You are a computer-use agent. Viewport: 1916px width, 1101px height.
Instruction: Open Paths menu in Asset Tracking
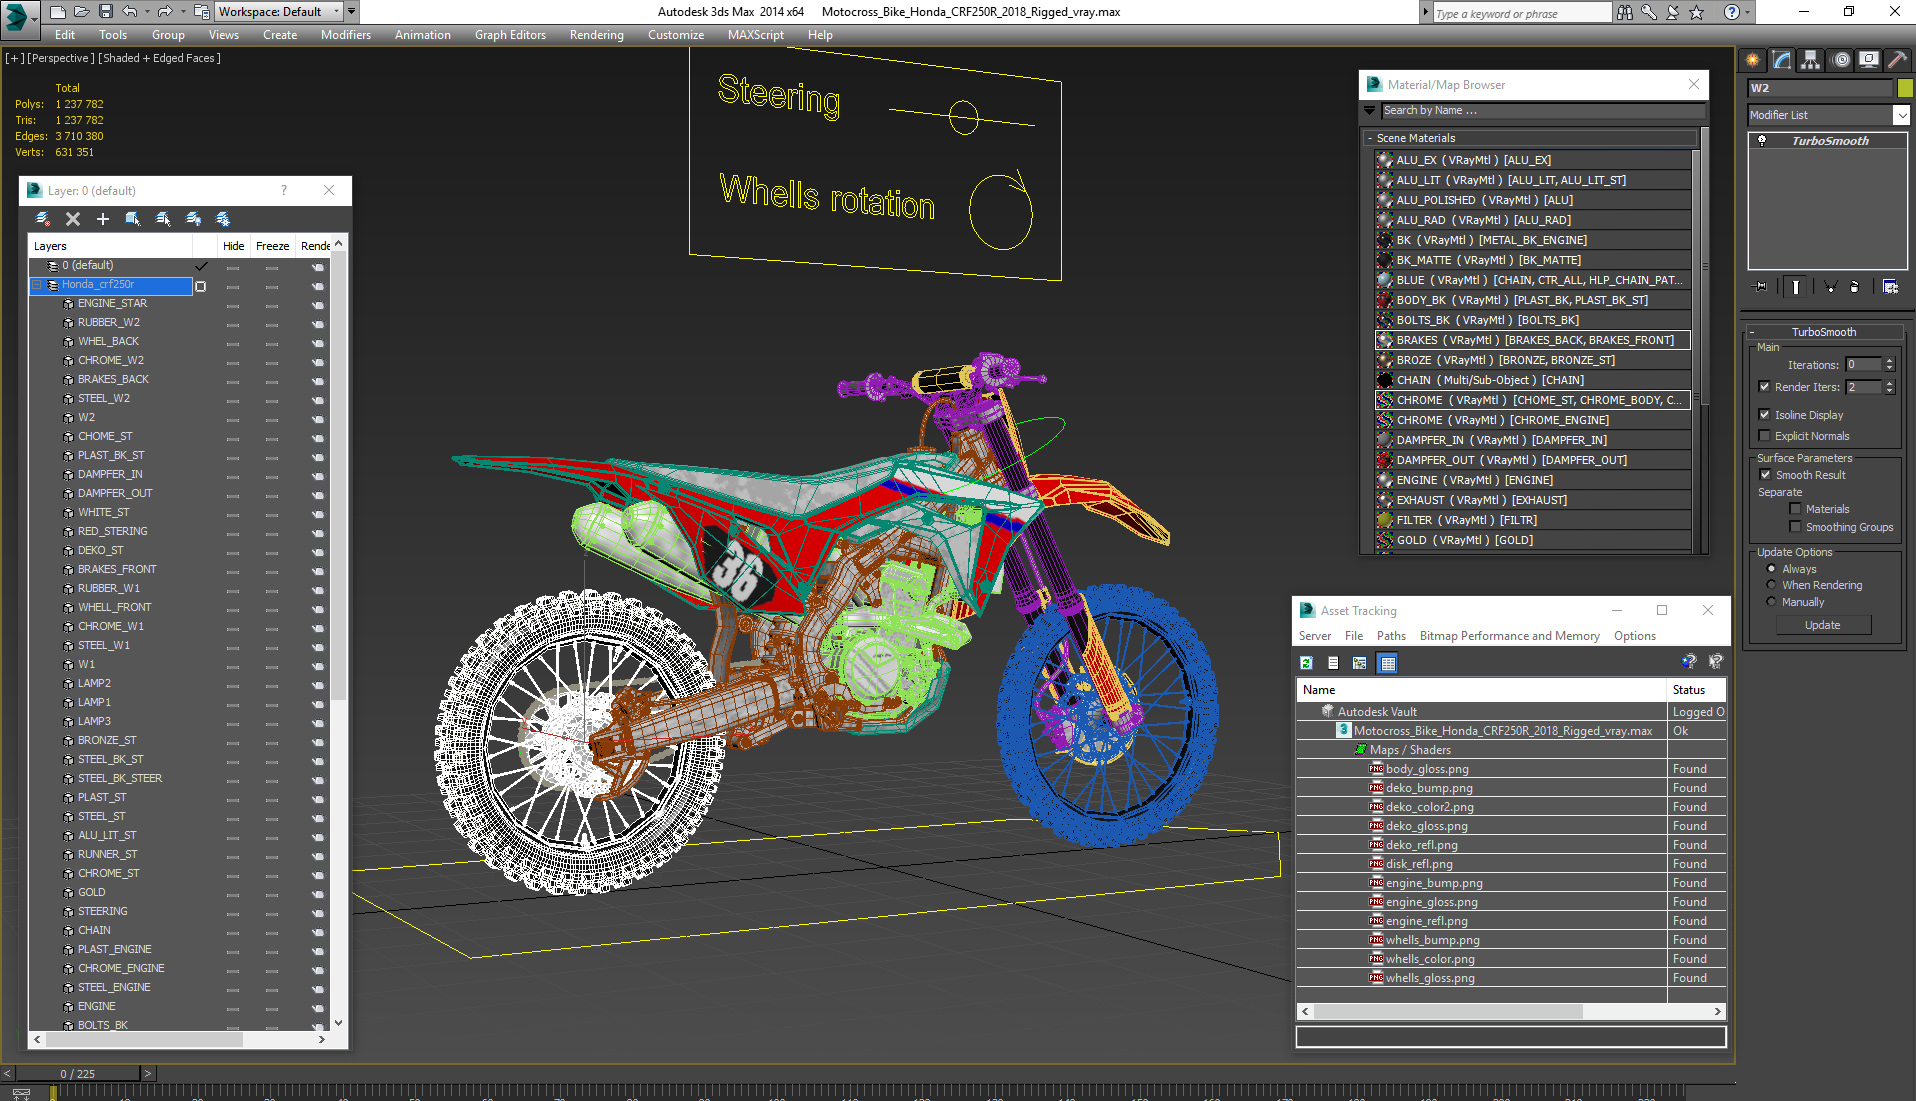[x=1391, y=636]
